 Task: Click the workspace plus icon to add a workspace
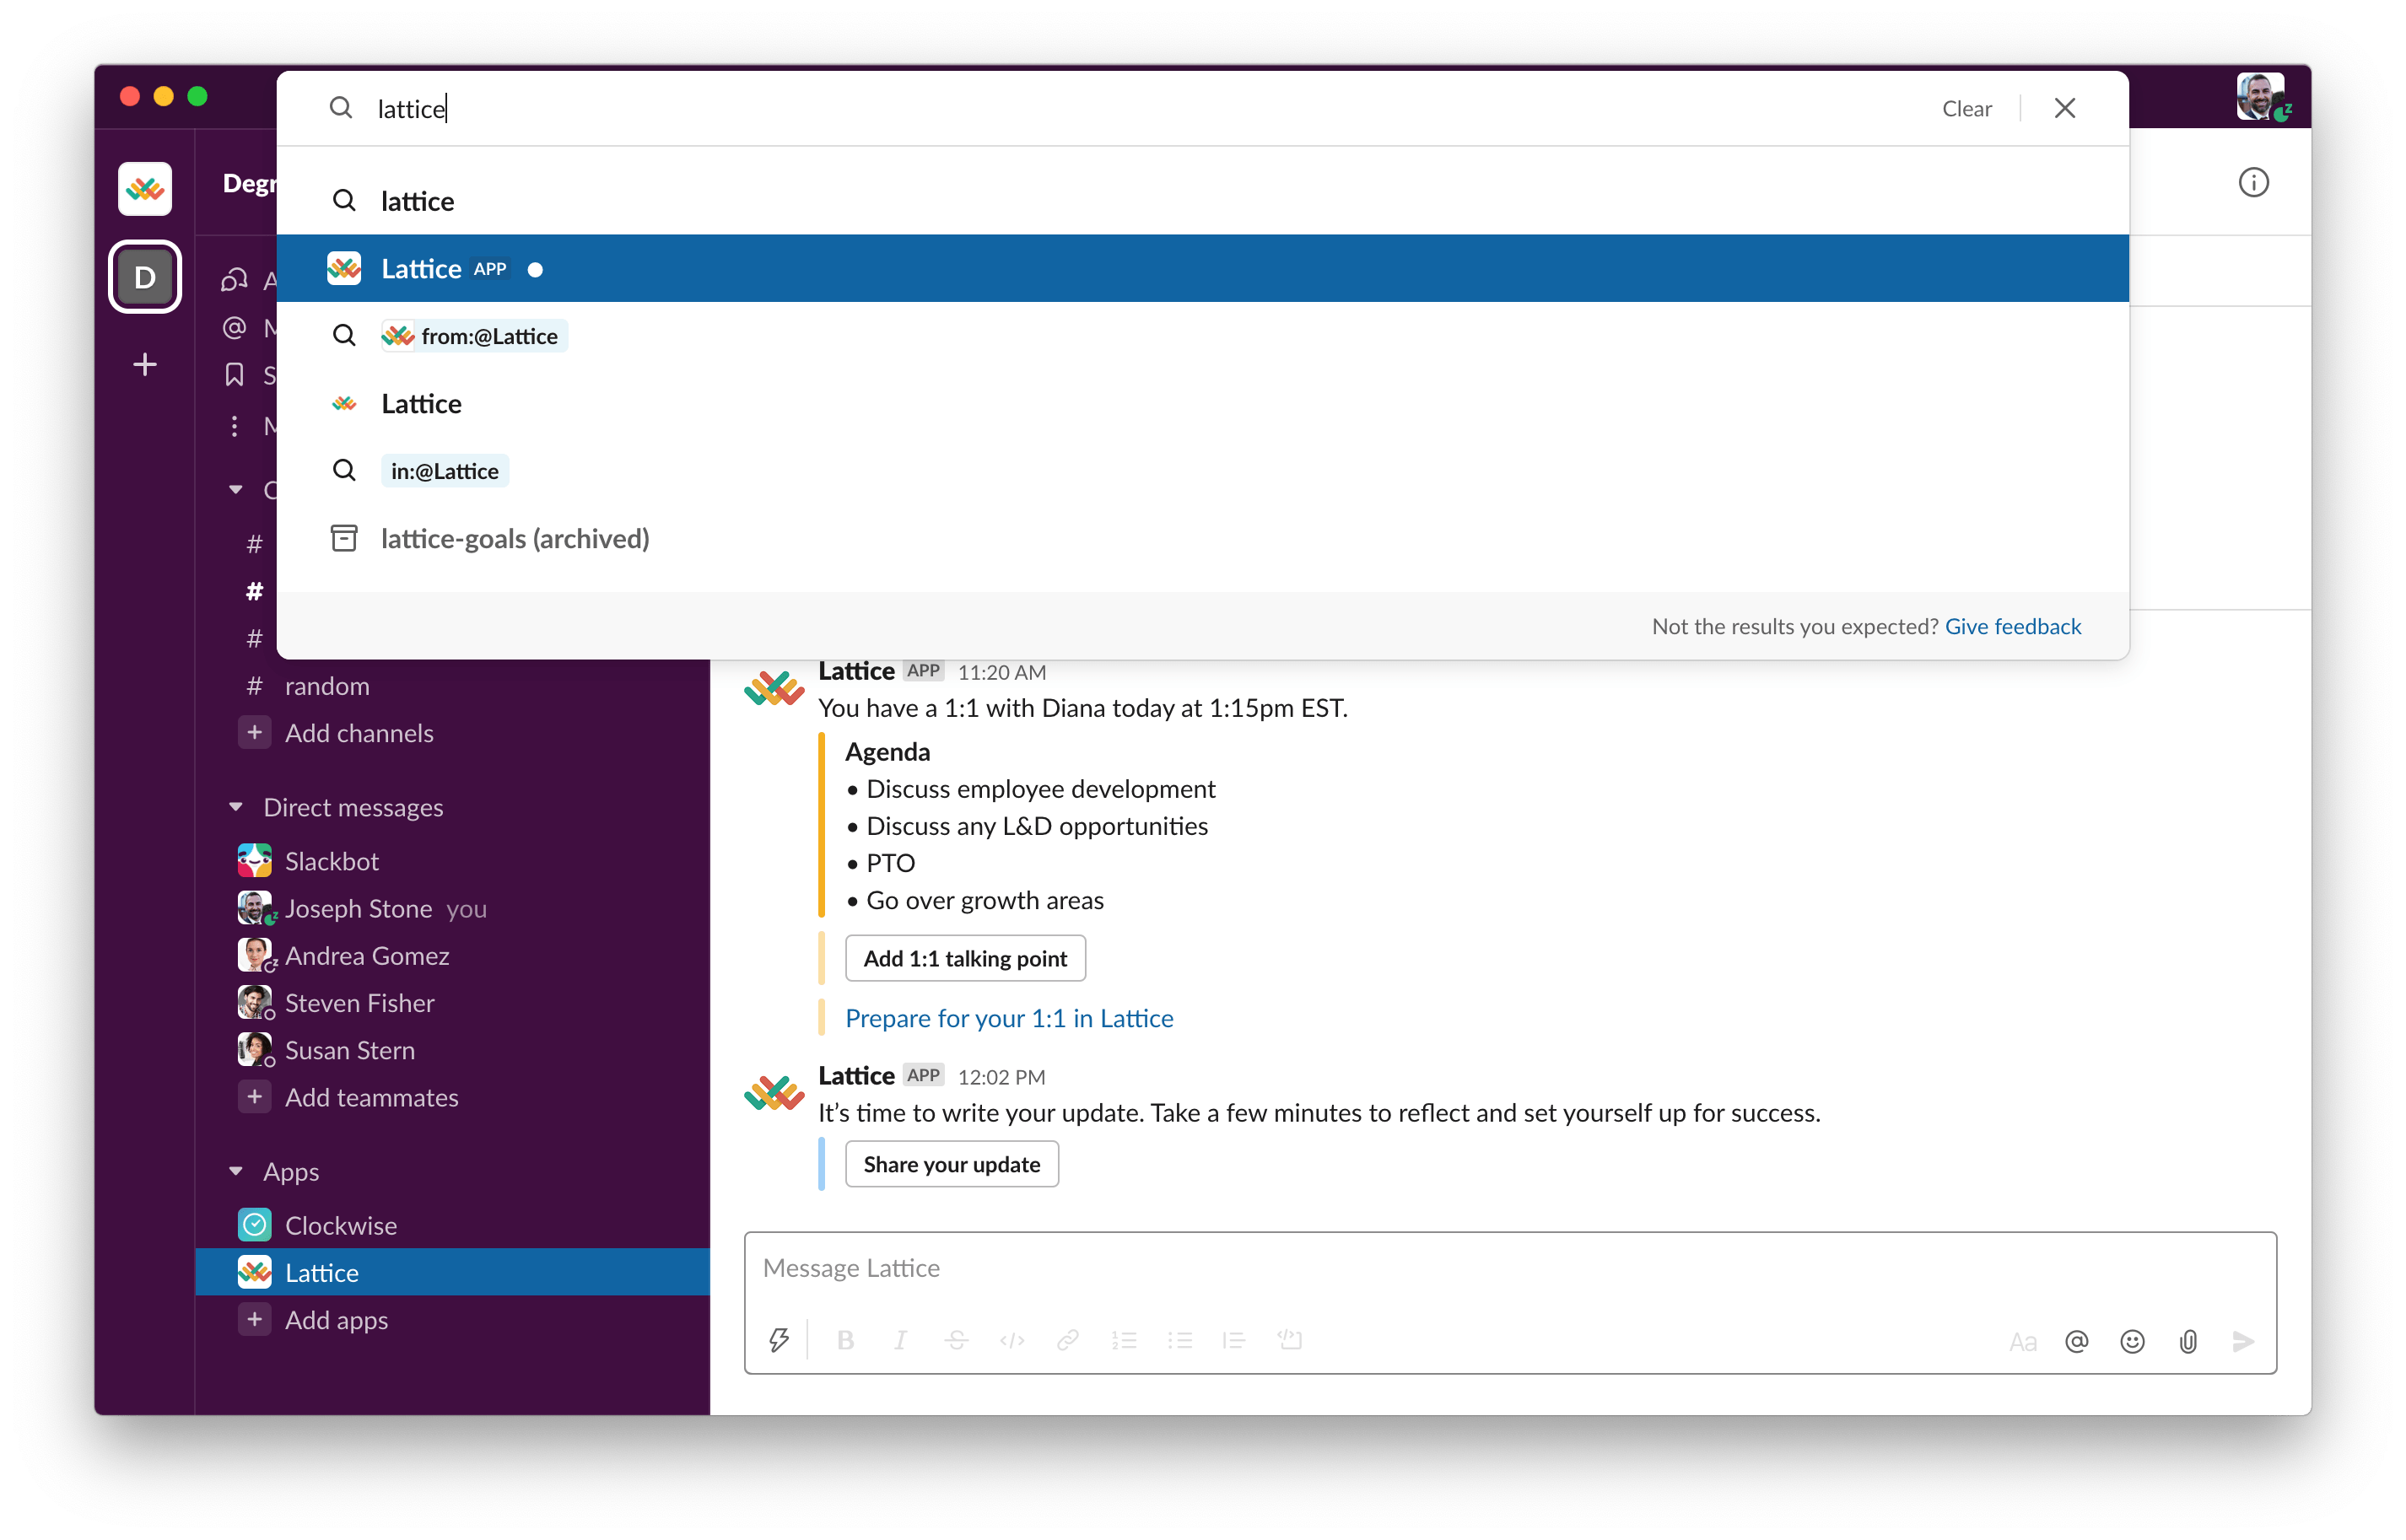coord(145,364)
